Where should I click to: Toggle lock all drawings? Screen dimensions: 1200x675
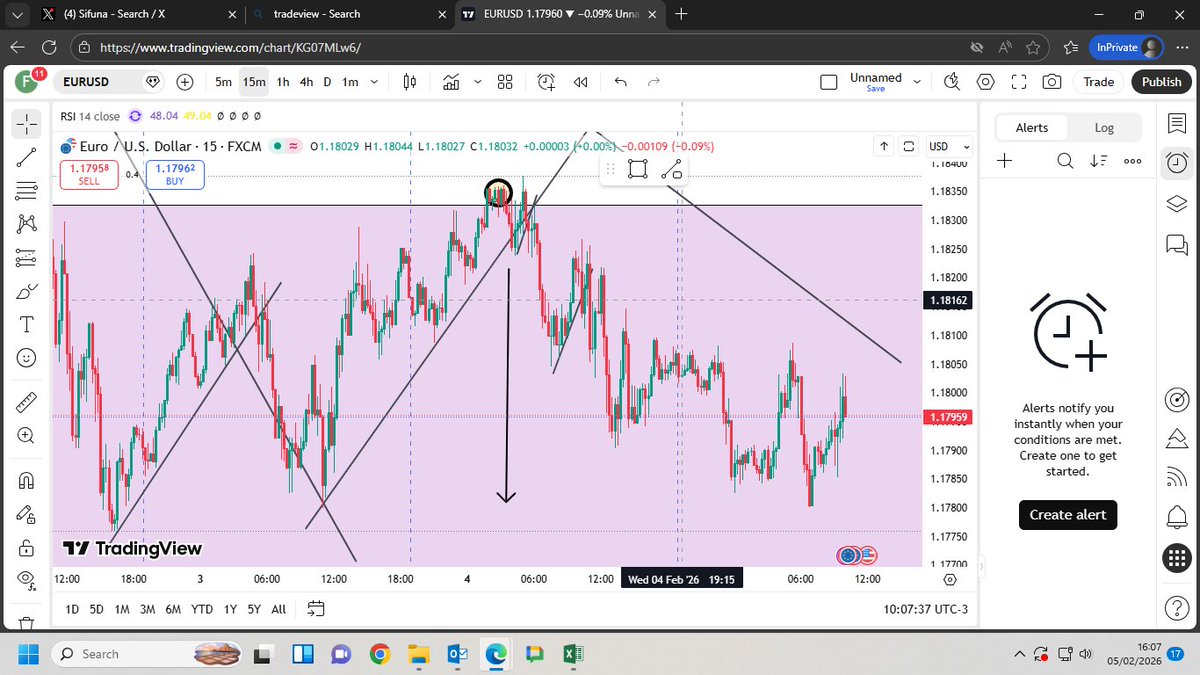[x=27, y=547]
